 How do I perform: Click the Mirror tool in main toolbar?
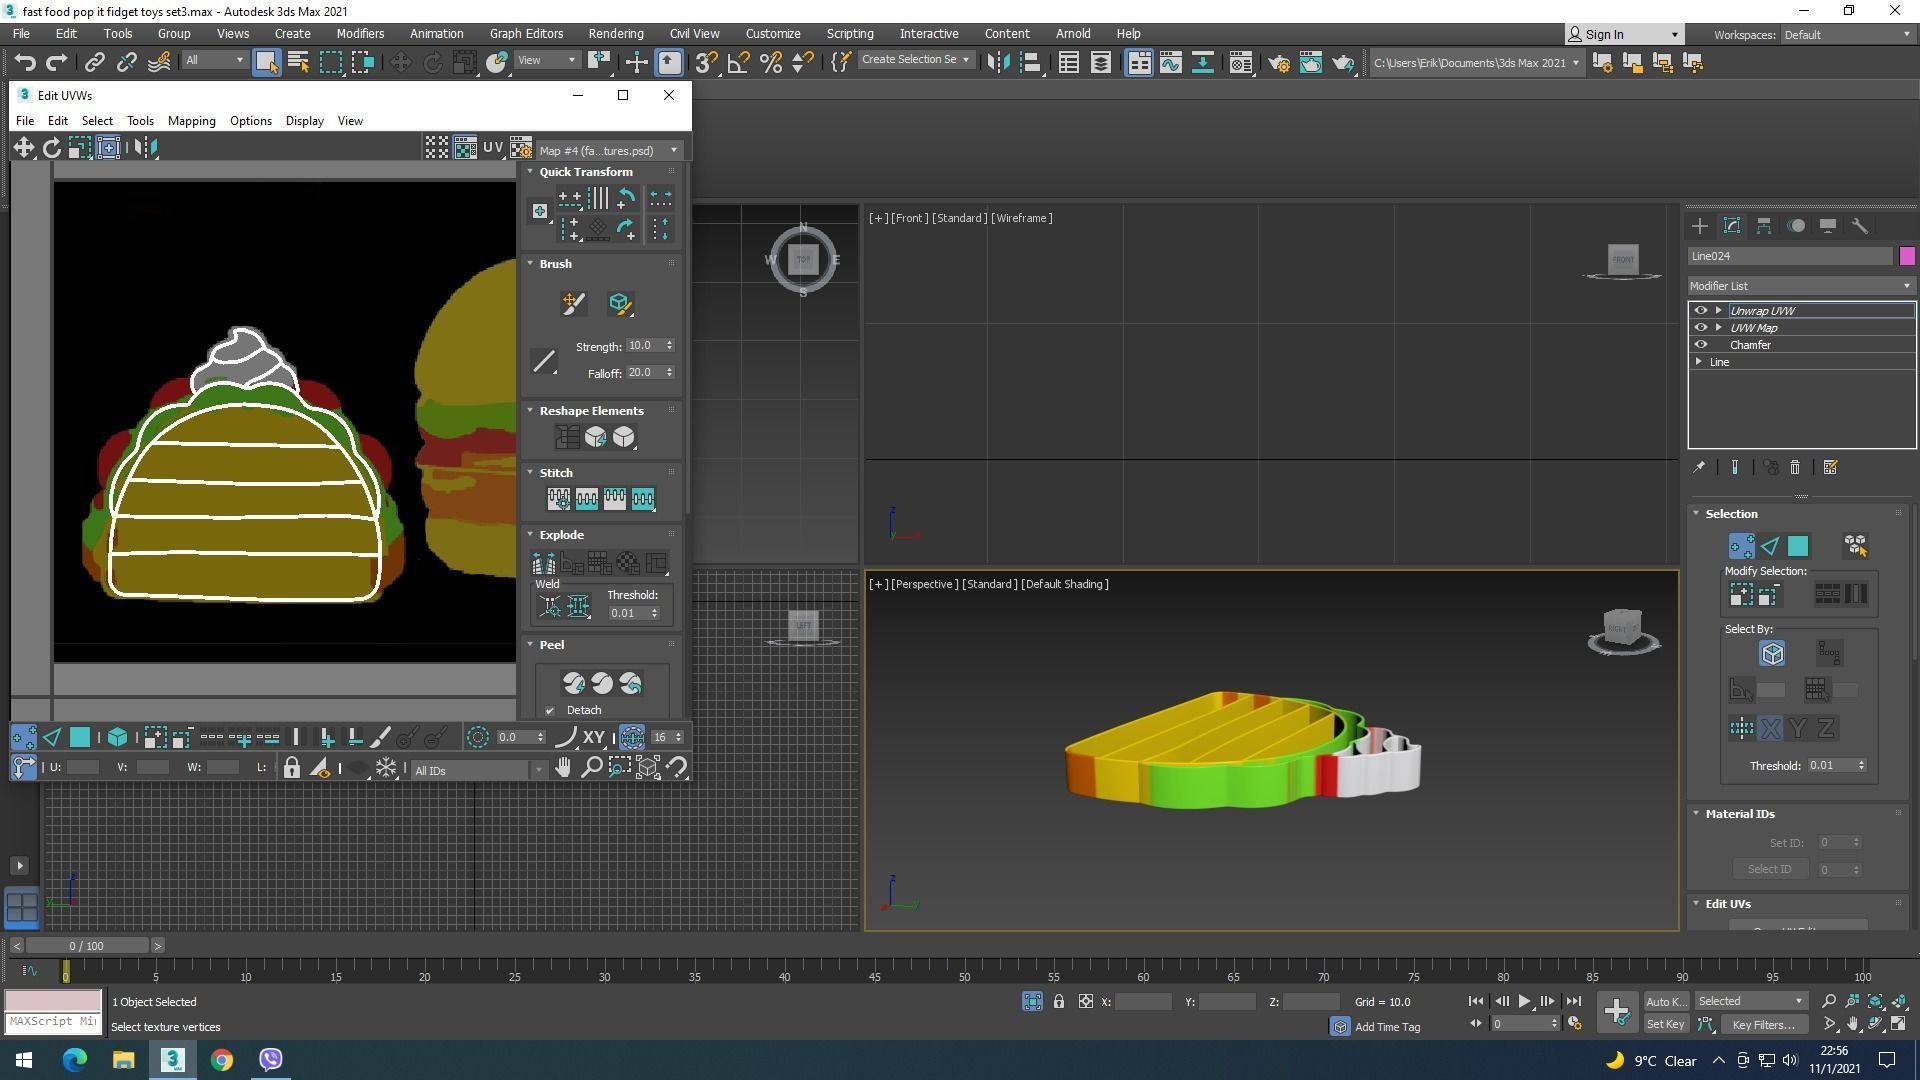(x=998, y=63)
